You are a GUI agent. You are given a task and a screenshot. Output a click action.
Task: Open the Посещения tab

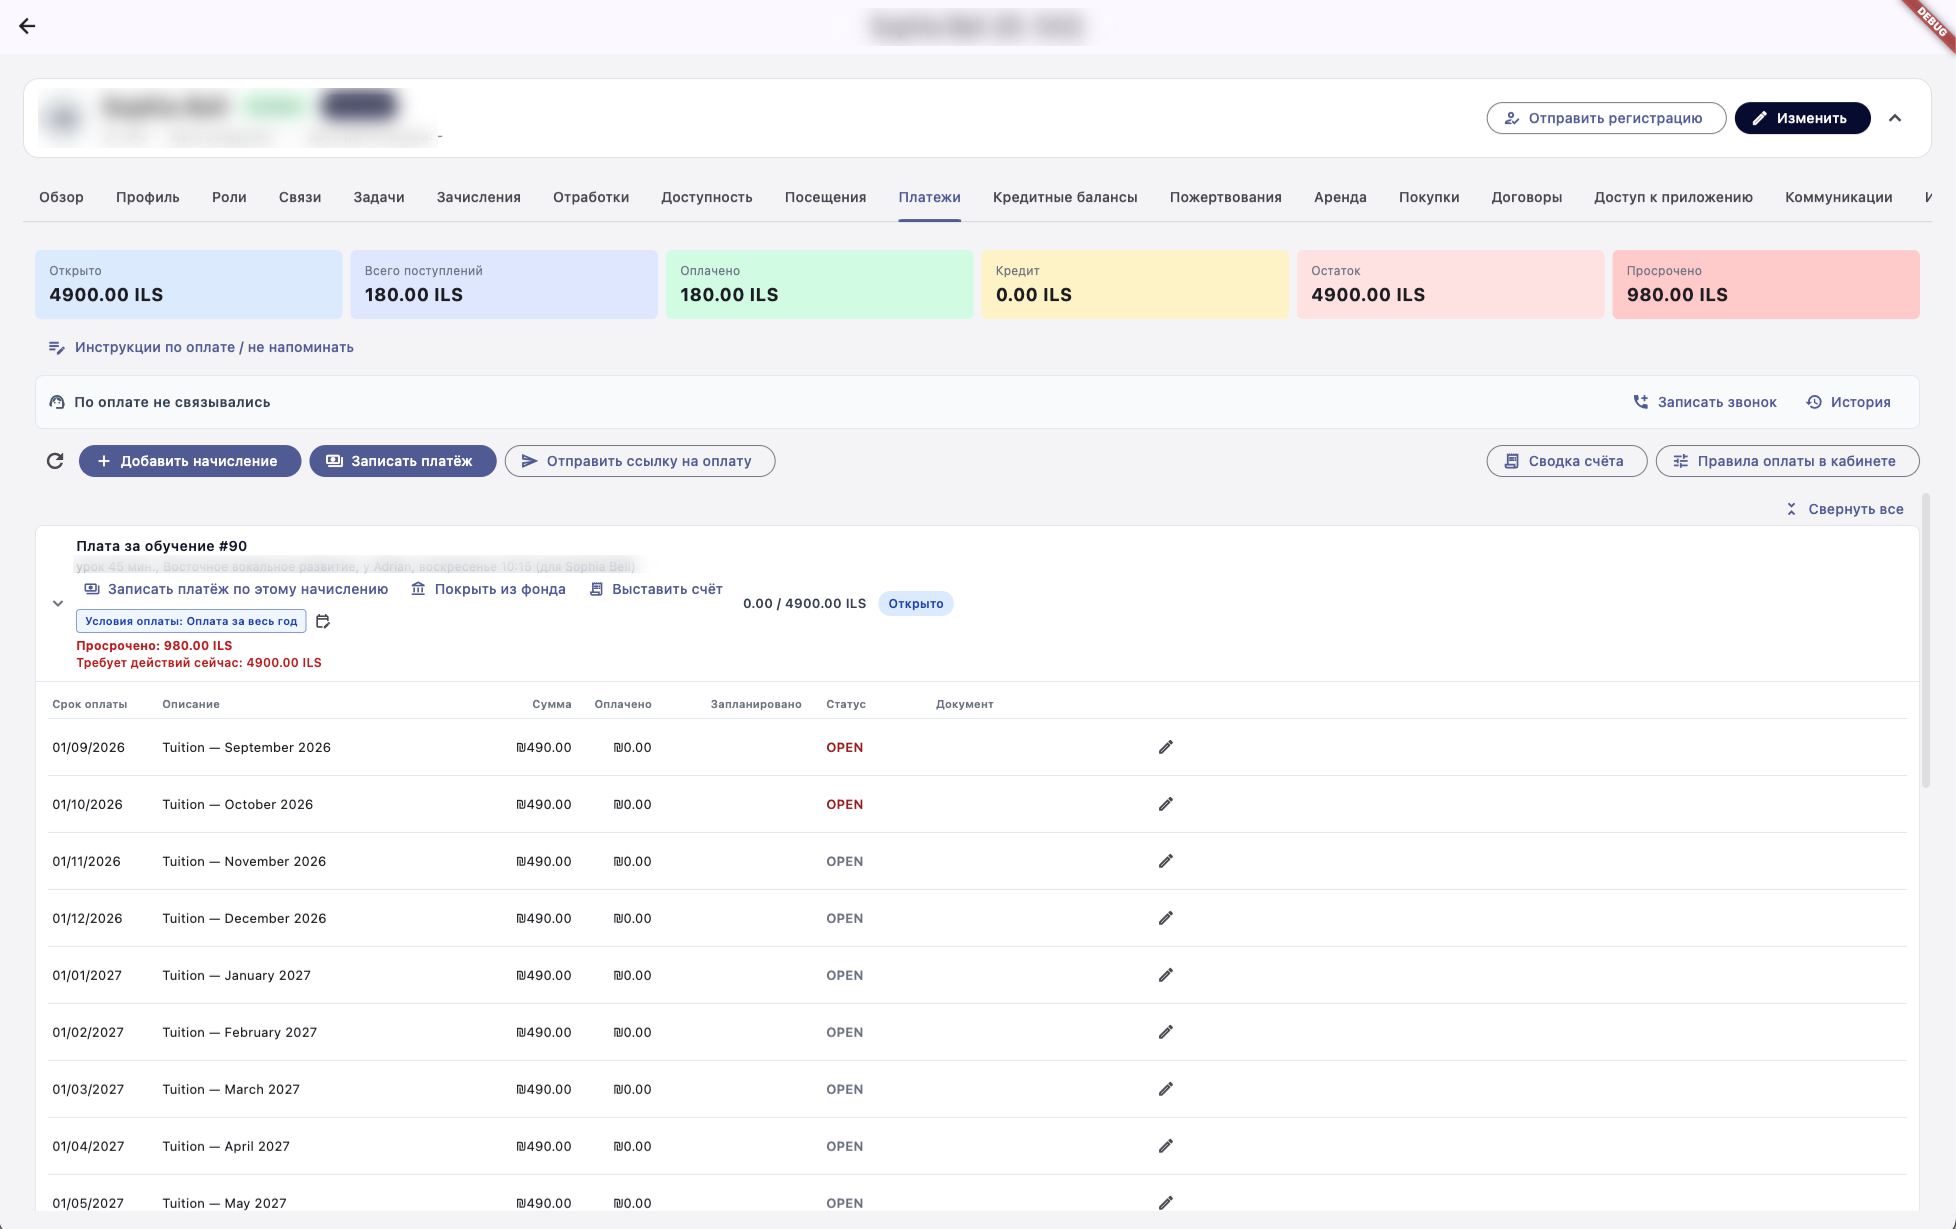pos(825,197)
